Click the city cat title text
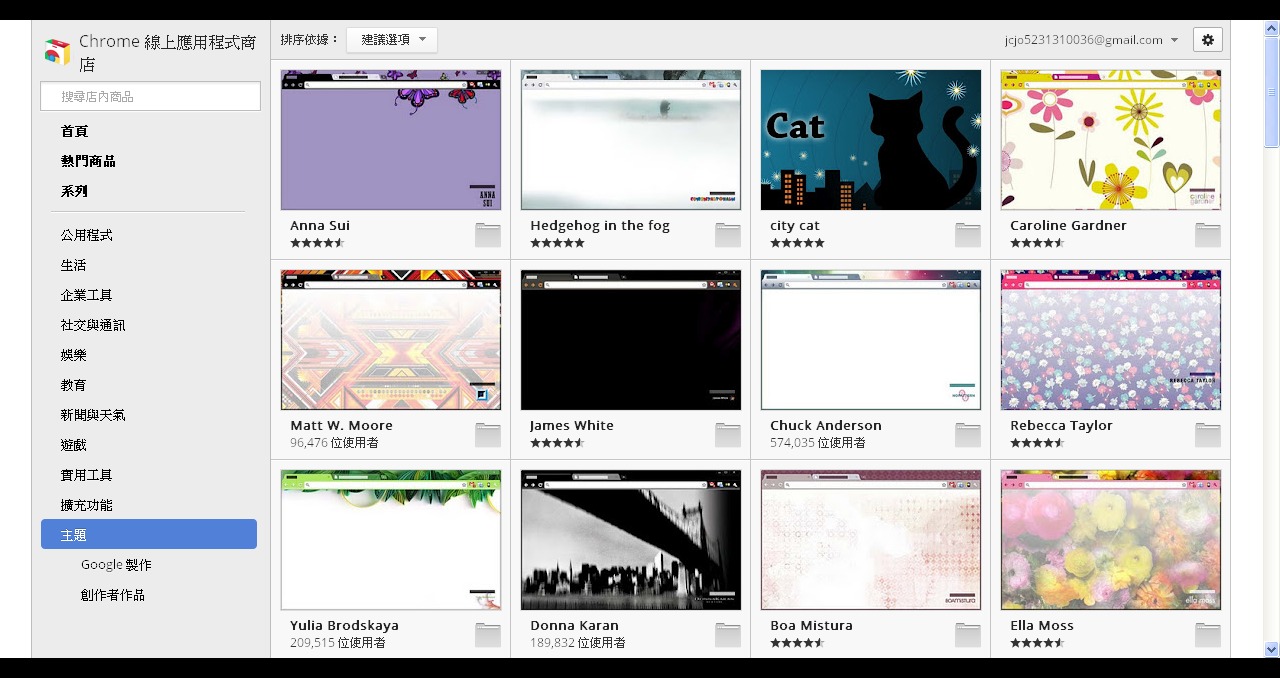Screen dimensions: 1280x678 tap(795, 226)
